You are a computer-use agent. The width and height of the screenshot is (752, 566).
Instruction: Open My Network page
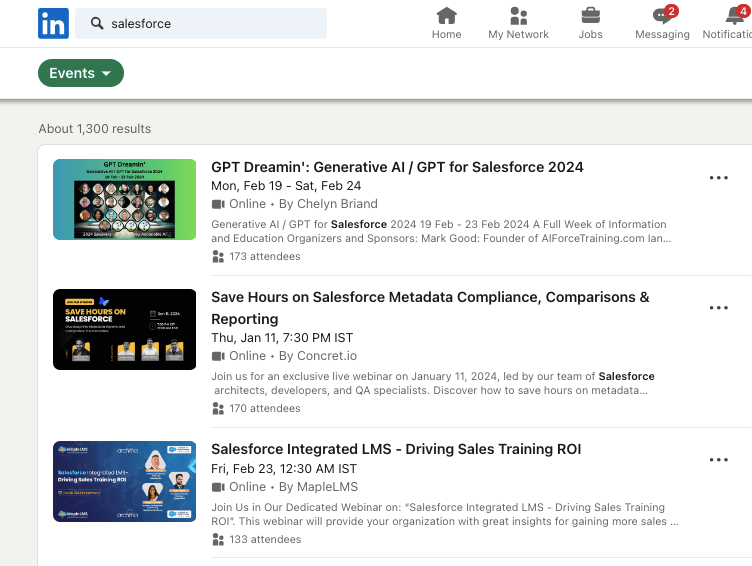pos(518,23)
